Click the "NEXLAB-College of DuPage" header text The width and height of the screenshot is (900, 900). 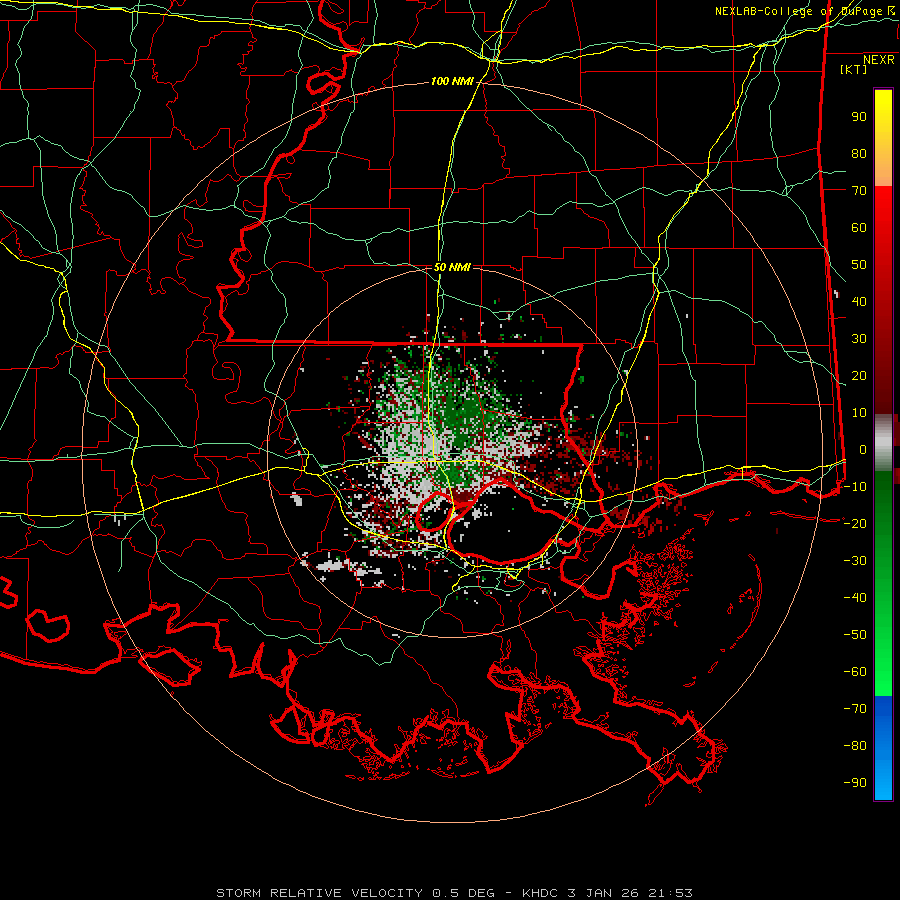(x=798, y=11)
